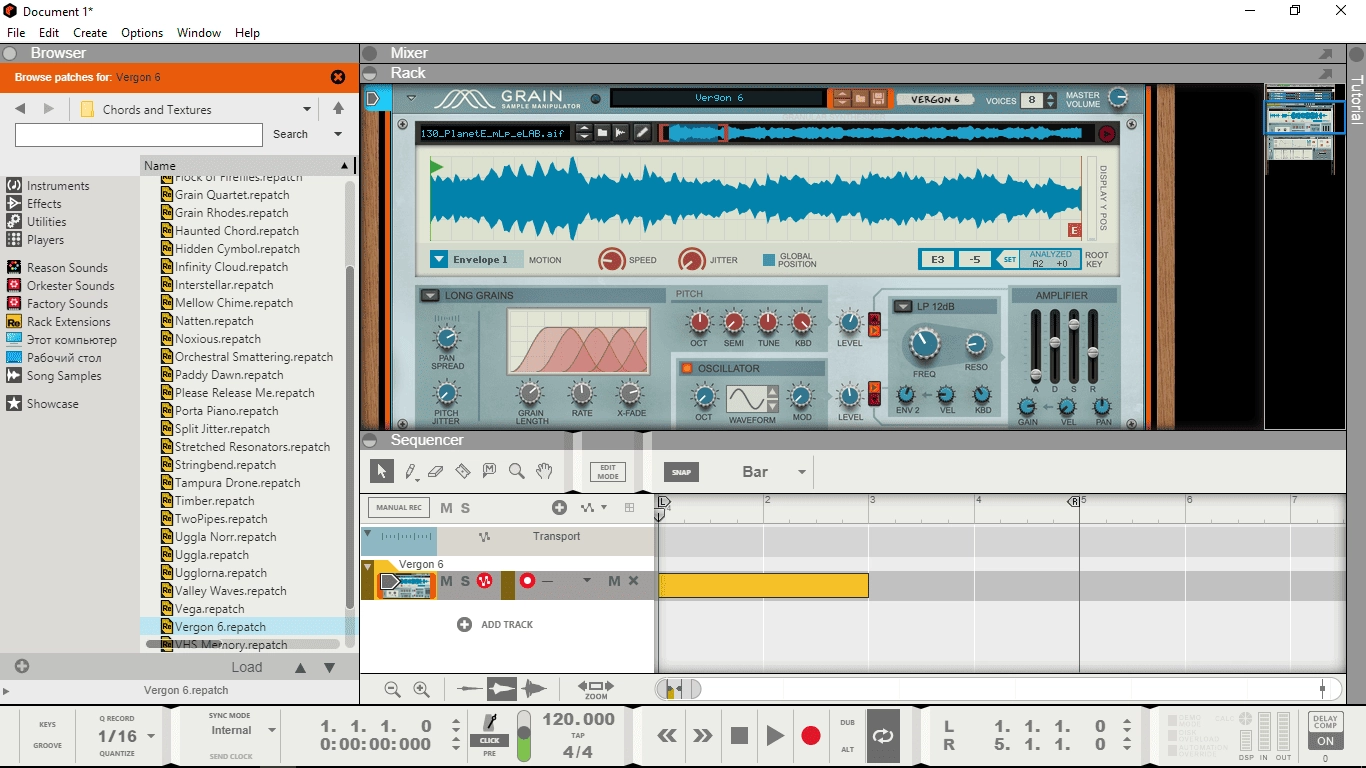Solo the Vergon 6 track
The image size is (1366, 768).
(x=465, y=581)
